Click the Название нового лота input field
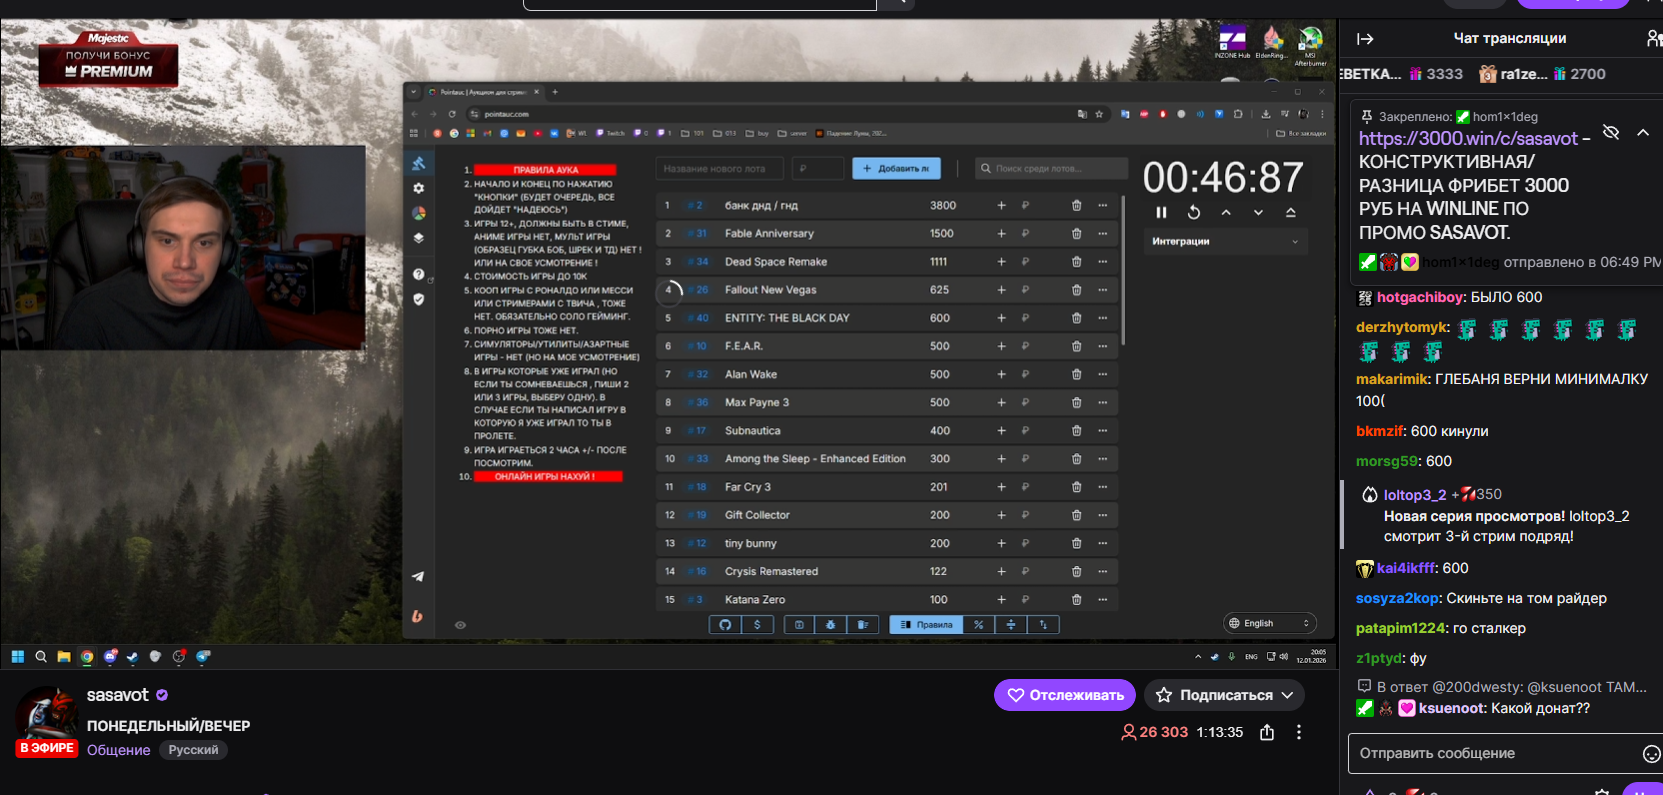The width and height of the screenshot is (1663, 795). click(719, 169)
